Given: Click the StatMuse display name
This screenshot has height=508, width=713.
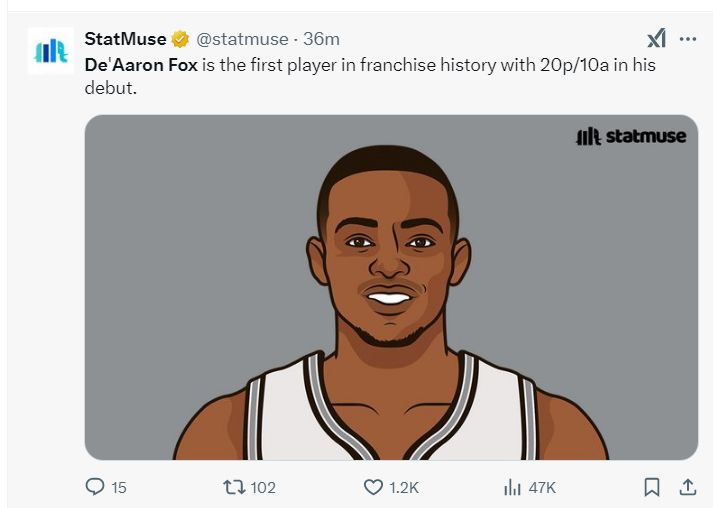Looking at the screenshot, I should [125, 39].
